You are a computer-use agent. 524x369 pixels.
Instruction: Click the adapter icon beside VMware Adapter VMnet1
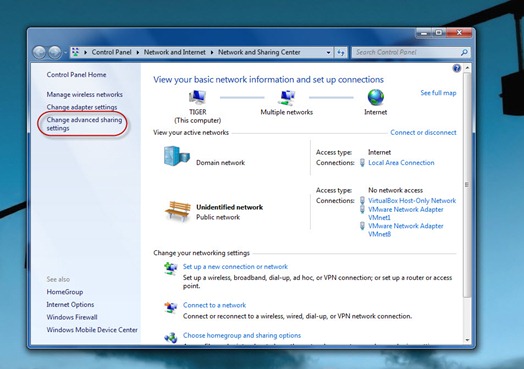coord(362,209)
